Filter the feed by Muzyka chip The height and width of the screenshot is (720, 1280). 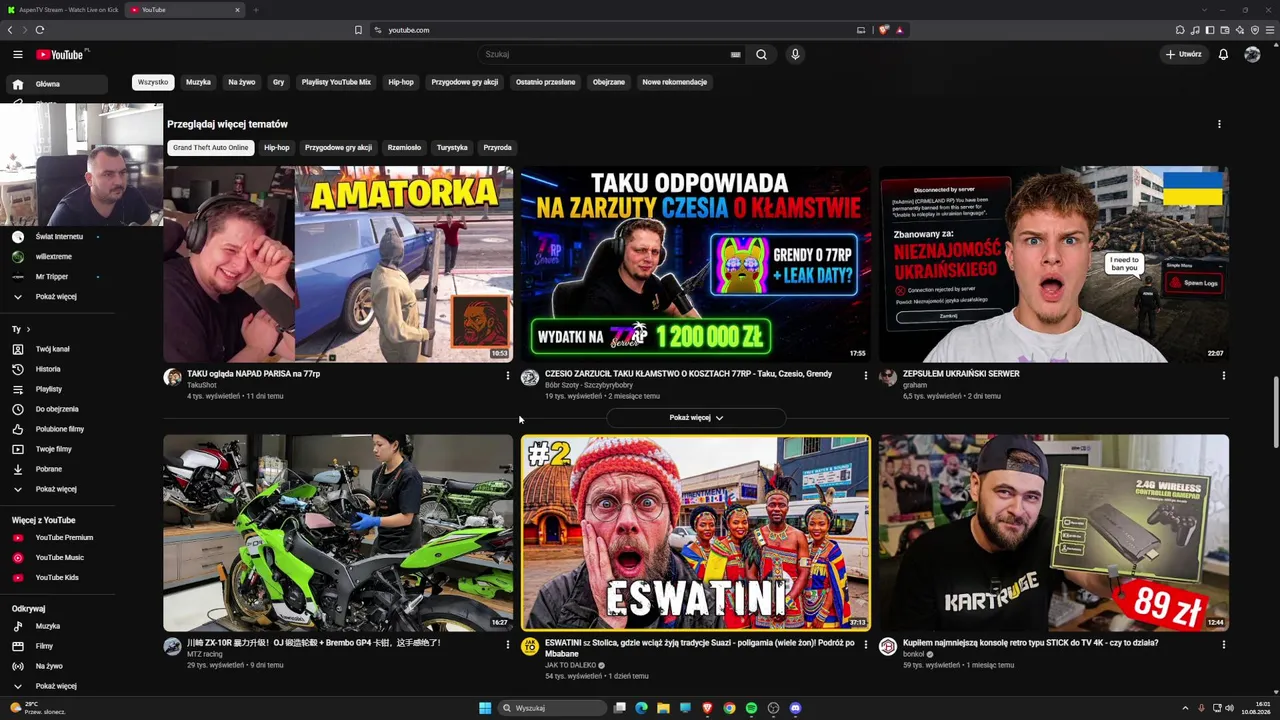click(x=198, y=82)
